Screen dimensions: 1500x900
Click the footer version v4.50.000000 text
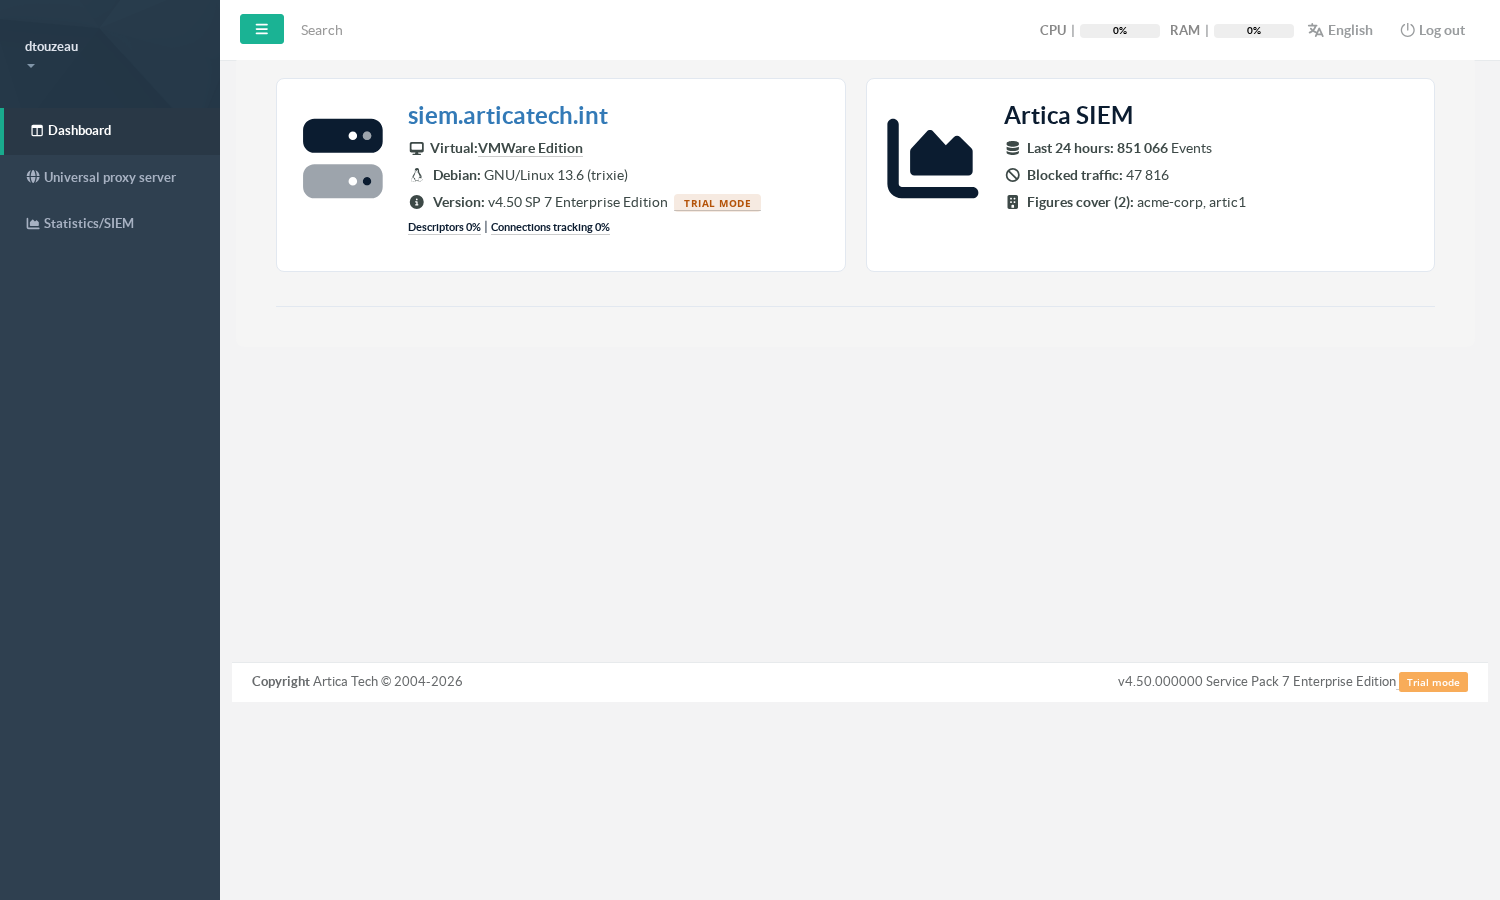click(1257, 682)
